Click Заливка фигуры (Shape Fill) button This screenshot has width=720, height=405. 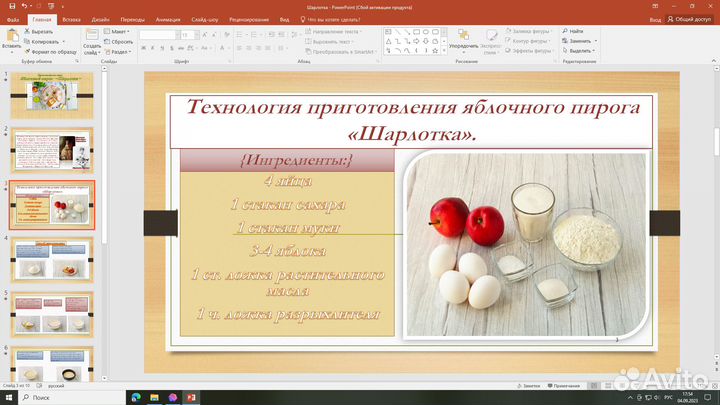coord(528,31)
